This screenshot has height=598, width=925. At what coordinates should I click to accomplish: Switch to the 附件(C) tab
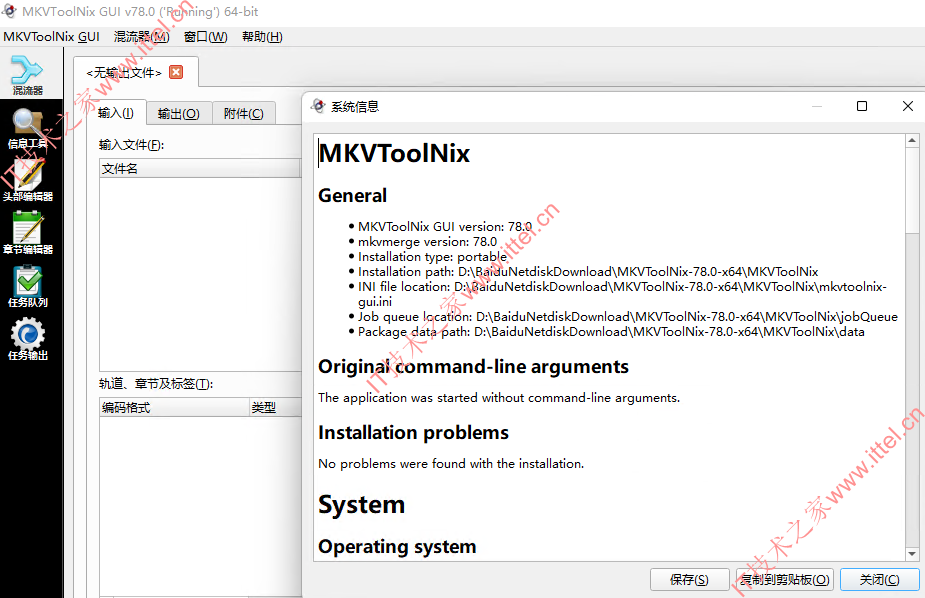point(244,113)
